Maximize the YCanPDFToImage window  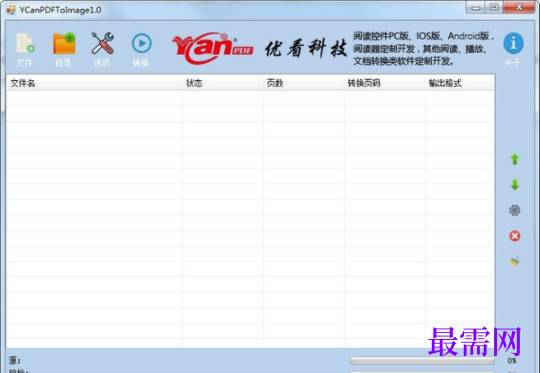pyautogui.click(x=494, y=7)
